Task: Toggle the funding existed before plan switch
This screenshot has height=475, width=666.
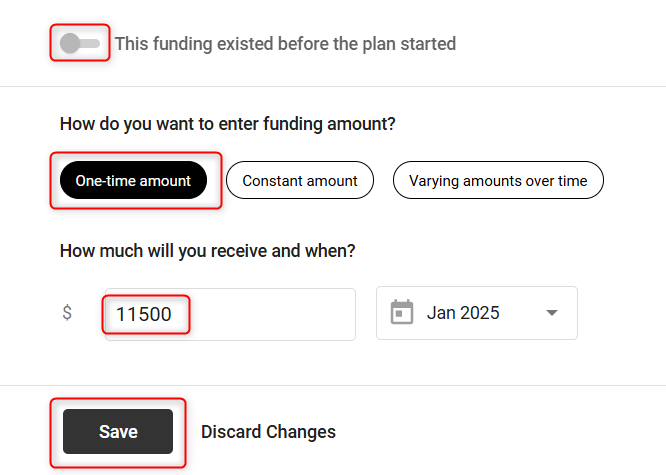Action: (x=79, y=43)
